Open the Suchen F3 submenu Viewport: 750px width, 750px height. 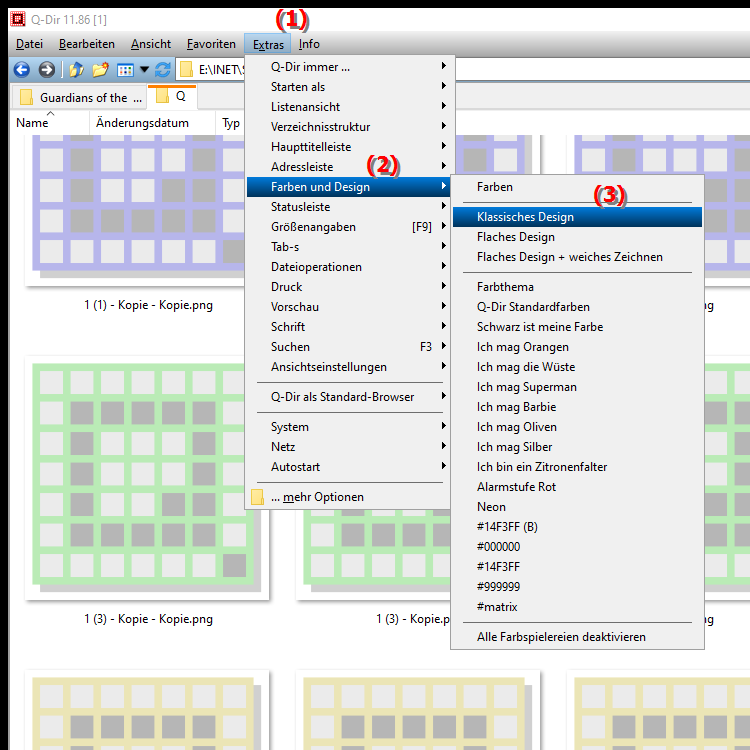pos(348,347)
